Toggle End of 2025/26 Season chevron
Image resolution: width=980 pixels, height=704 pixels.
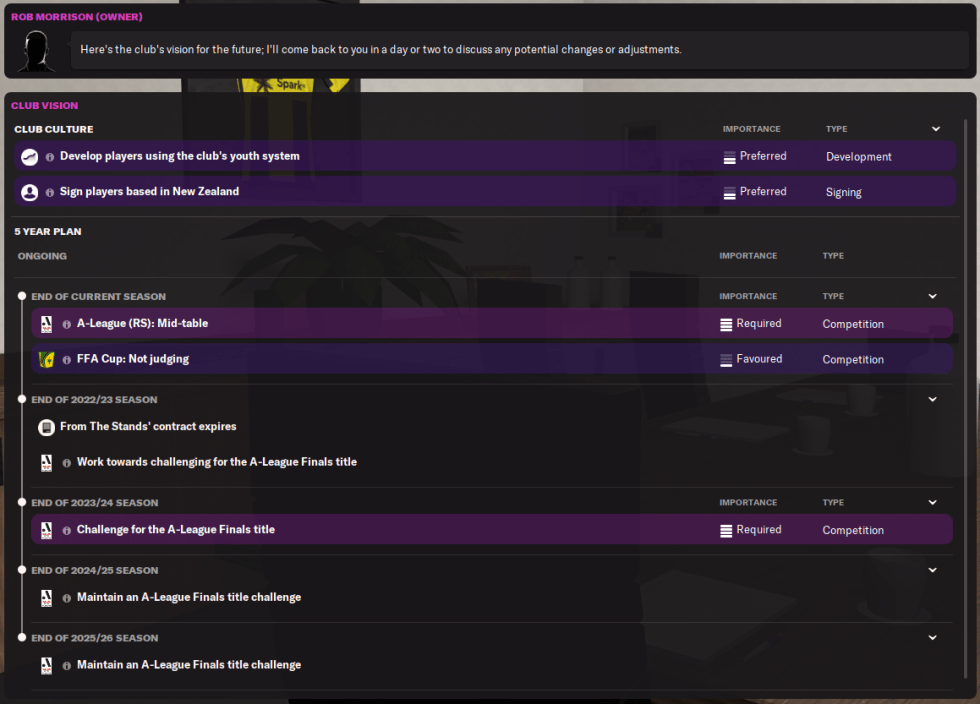point(932,638)
